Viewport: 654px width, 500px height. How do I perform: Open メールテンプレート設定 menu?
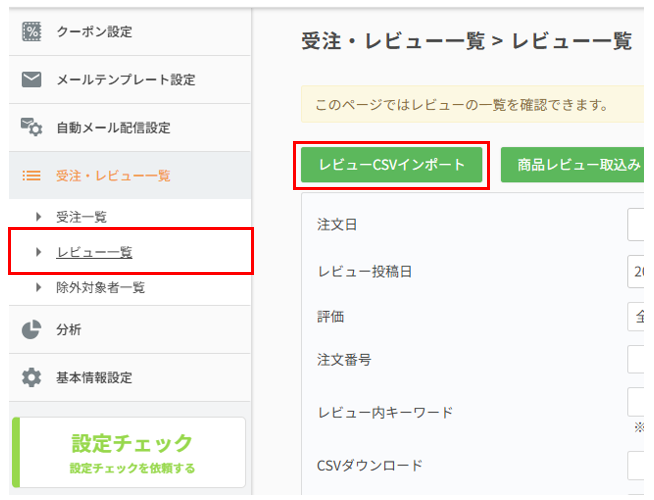(125, 80)
